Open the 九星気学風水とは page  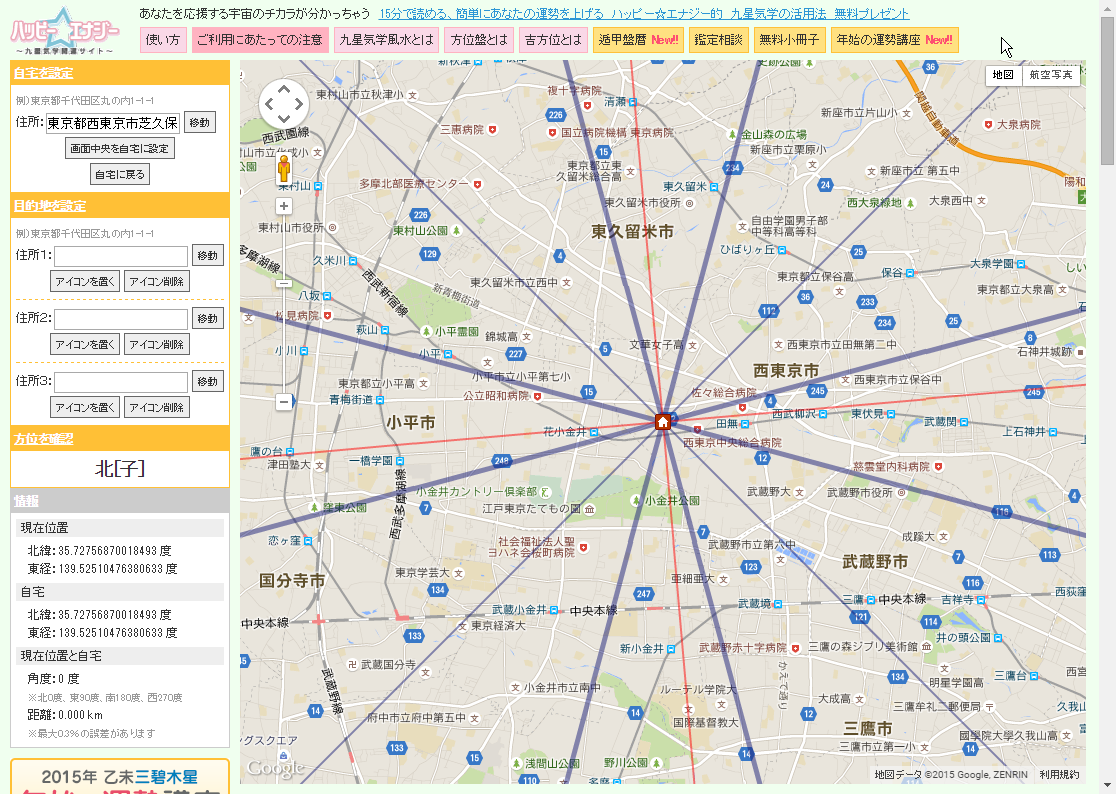[x=386, y=40]
